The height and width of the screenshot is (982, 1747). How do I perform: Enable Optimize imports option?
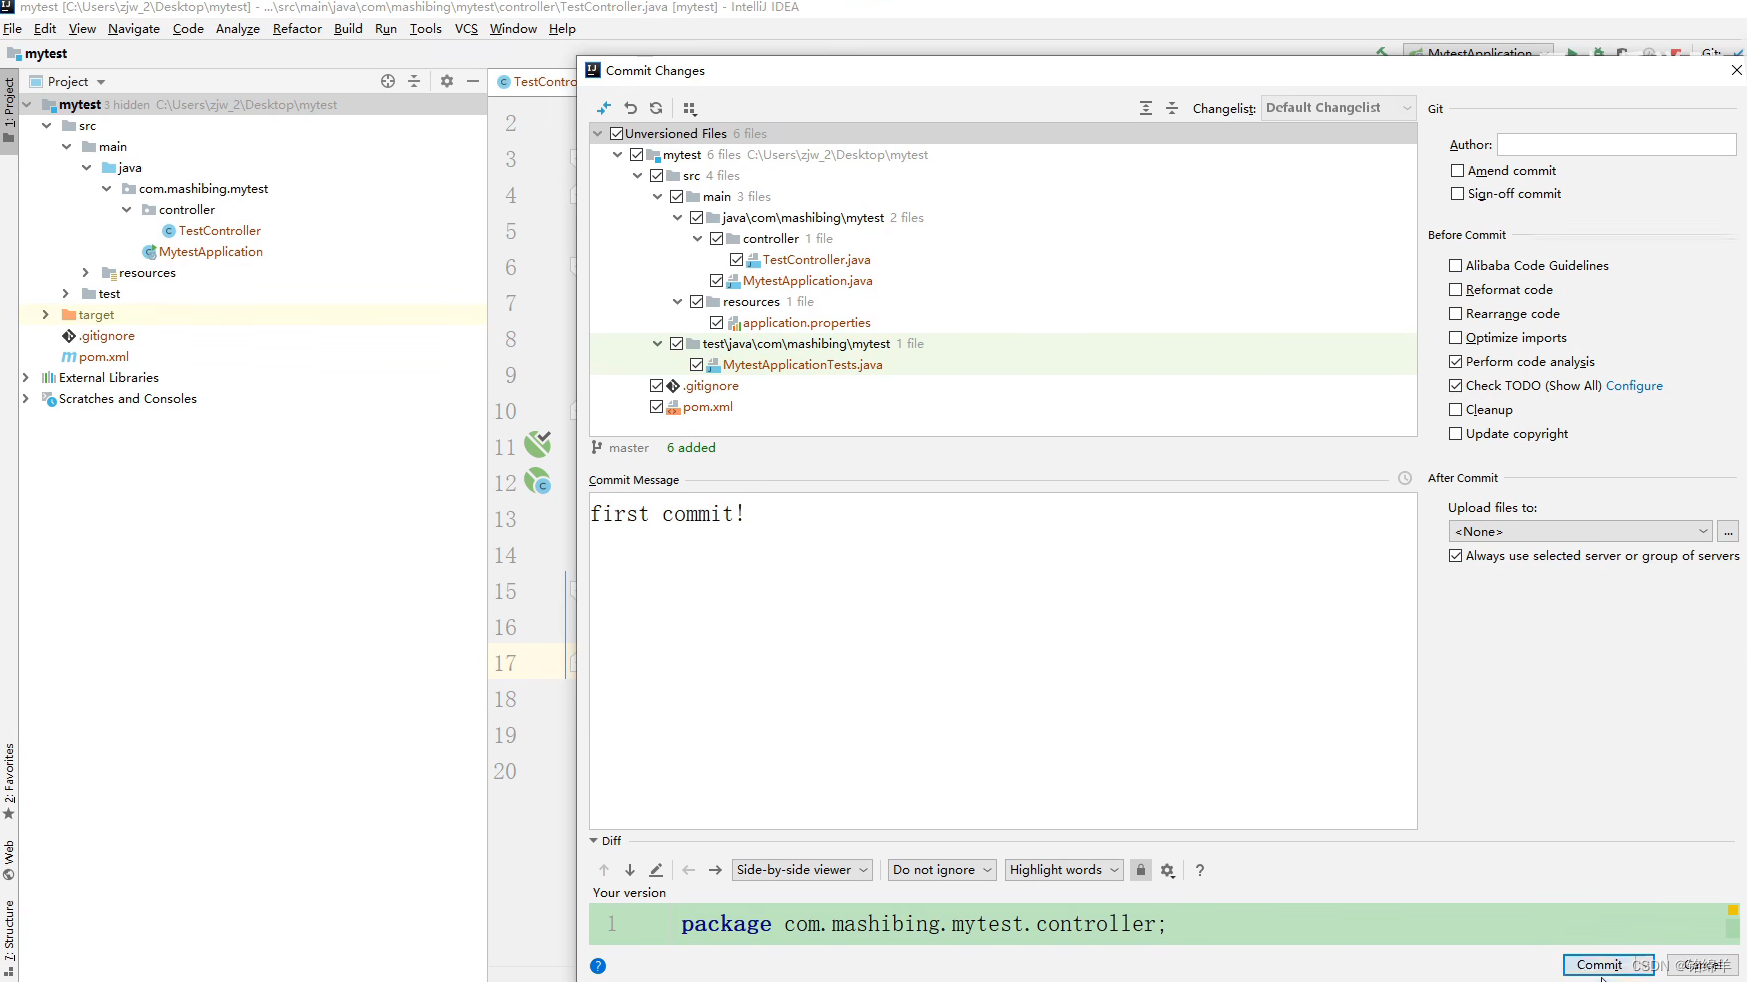[1456, 338]
